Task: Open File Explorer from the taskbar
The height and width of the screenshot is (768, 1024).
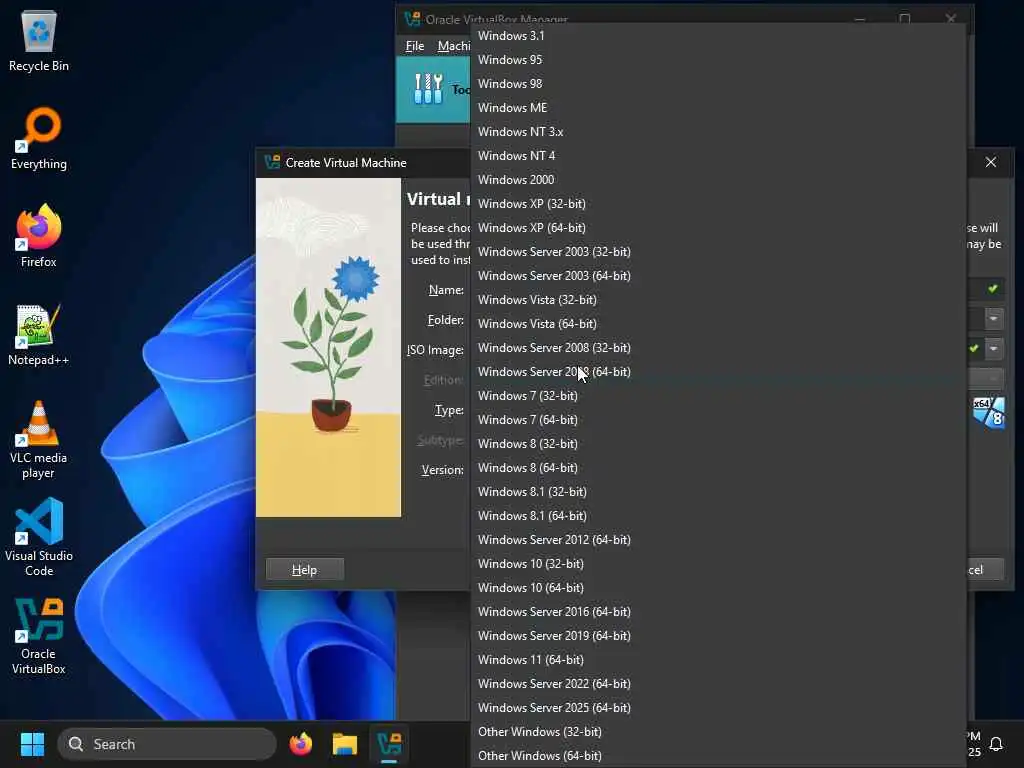Action: [345, 744]
